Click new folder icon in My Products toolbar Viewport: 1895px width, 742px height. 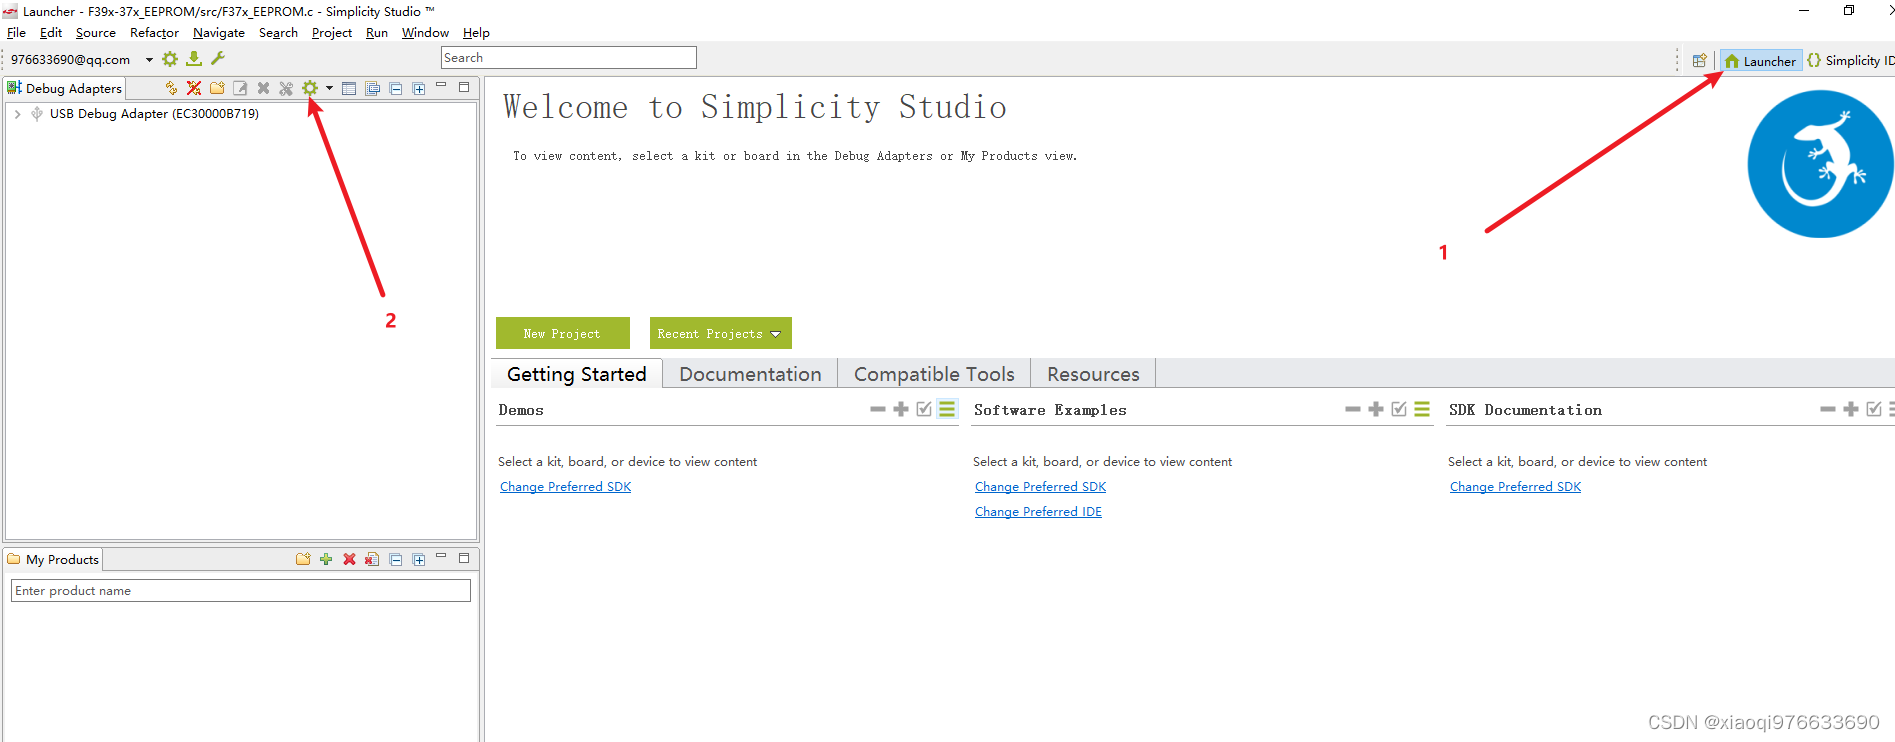click(303, 559)
